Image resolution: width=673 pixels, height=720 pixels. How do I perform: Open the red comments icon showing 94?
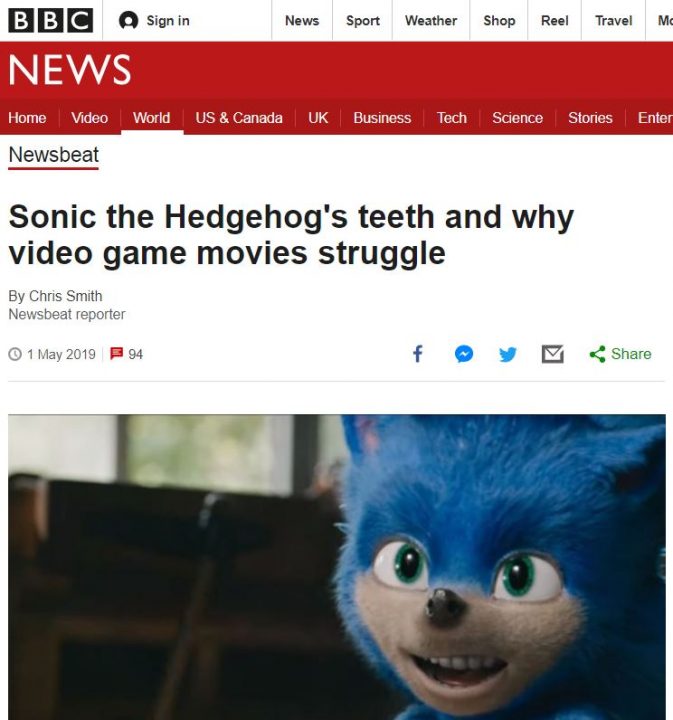coord(117,354)
